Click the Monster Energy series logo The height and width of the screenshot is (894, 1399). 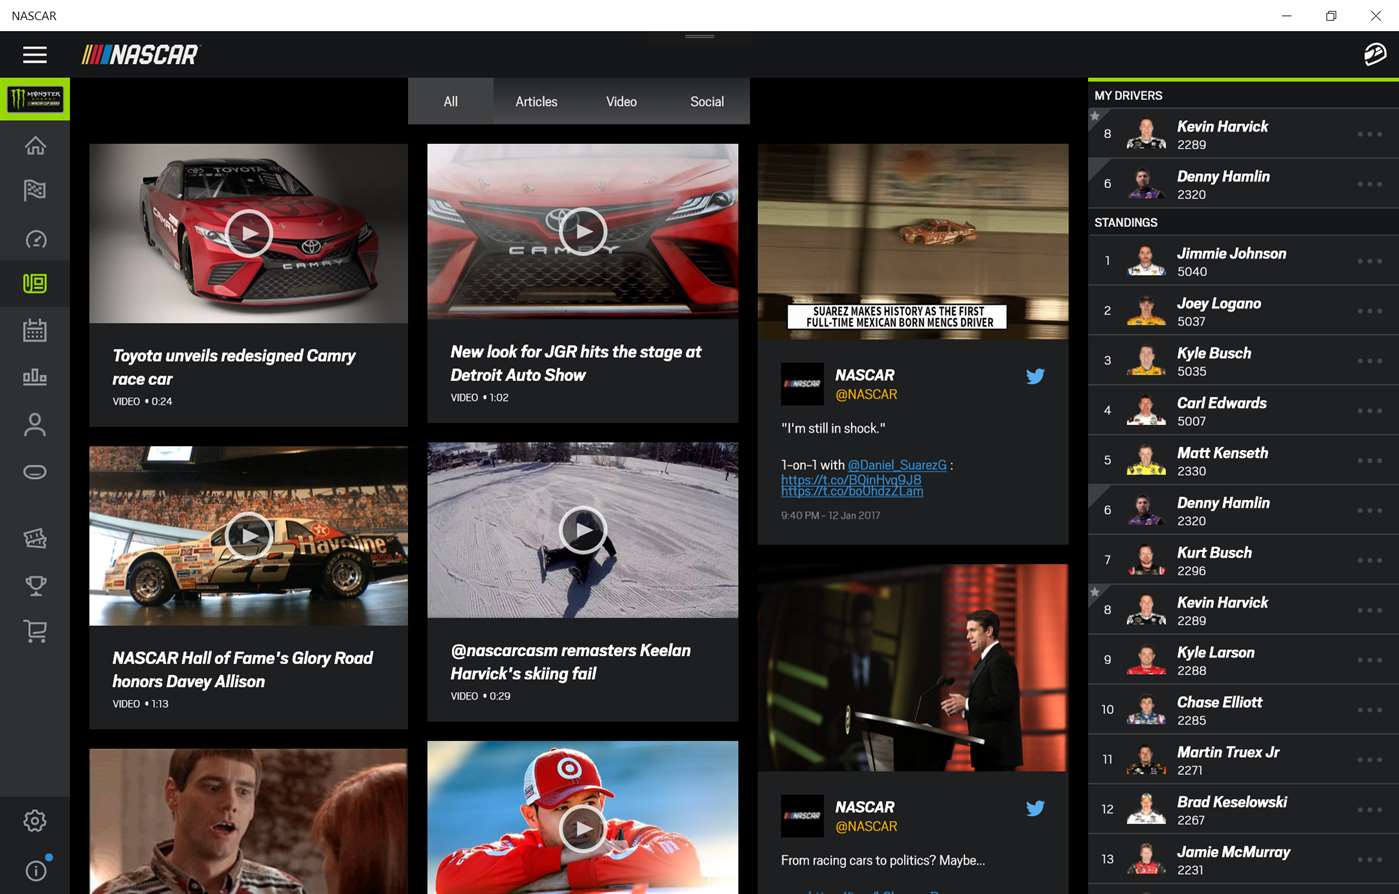(35, 99)
